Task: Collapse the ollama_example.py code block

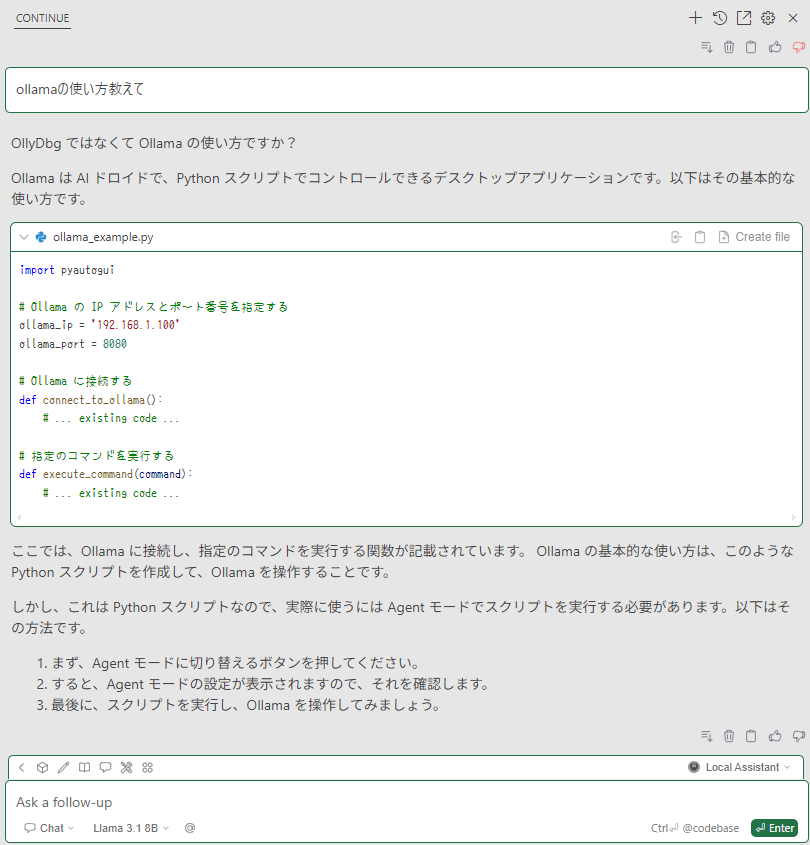Action: (x=22, y=236)
